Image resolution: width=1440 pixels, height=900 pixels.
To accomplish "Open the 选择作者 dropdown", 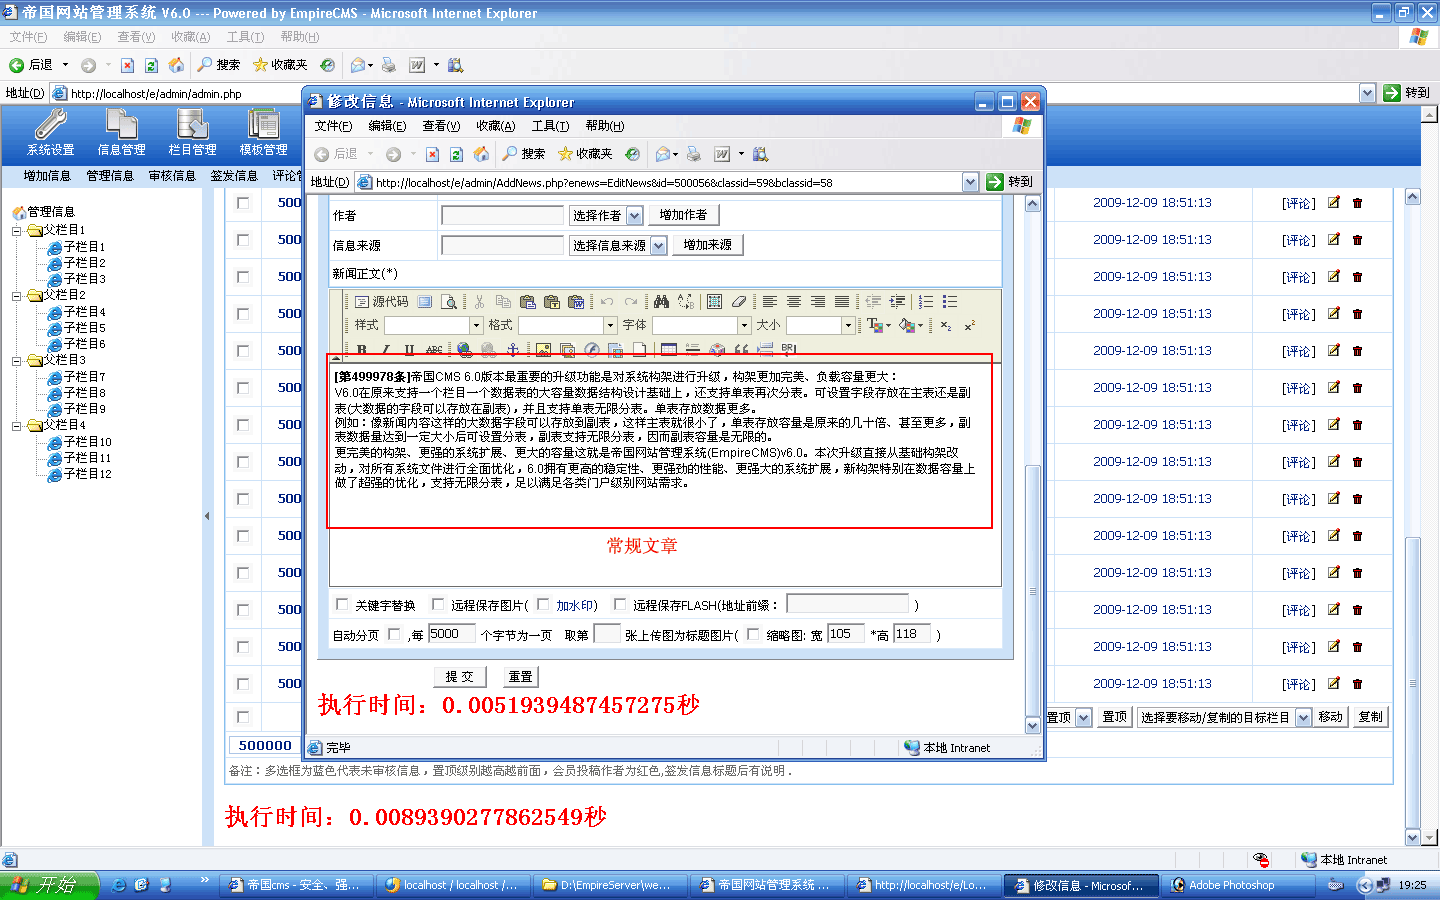I will click(606, 215).
